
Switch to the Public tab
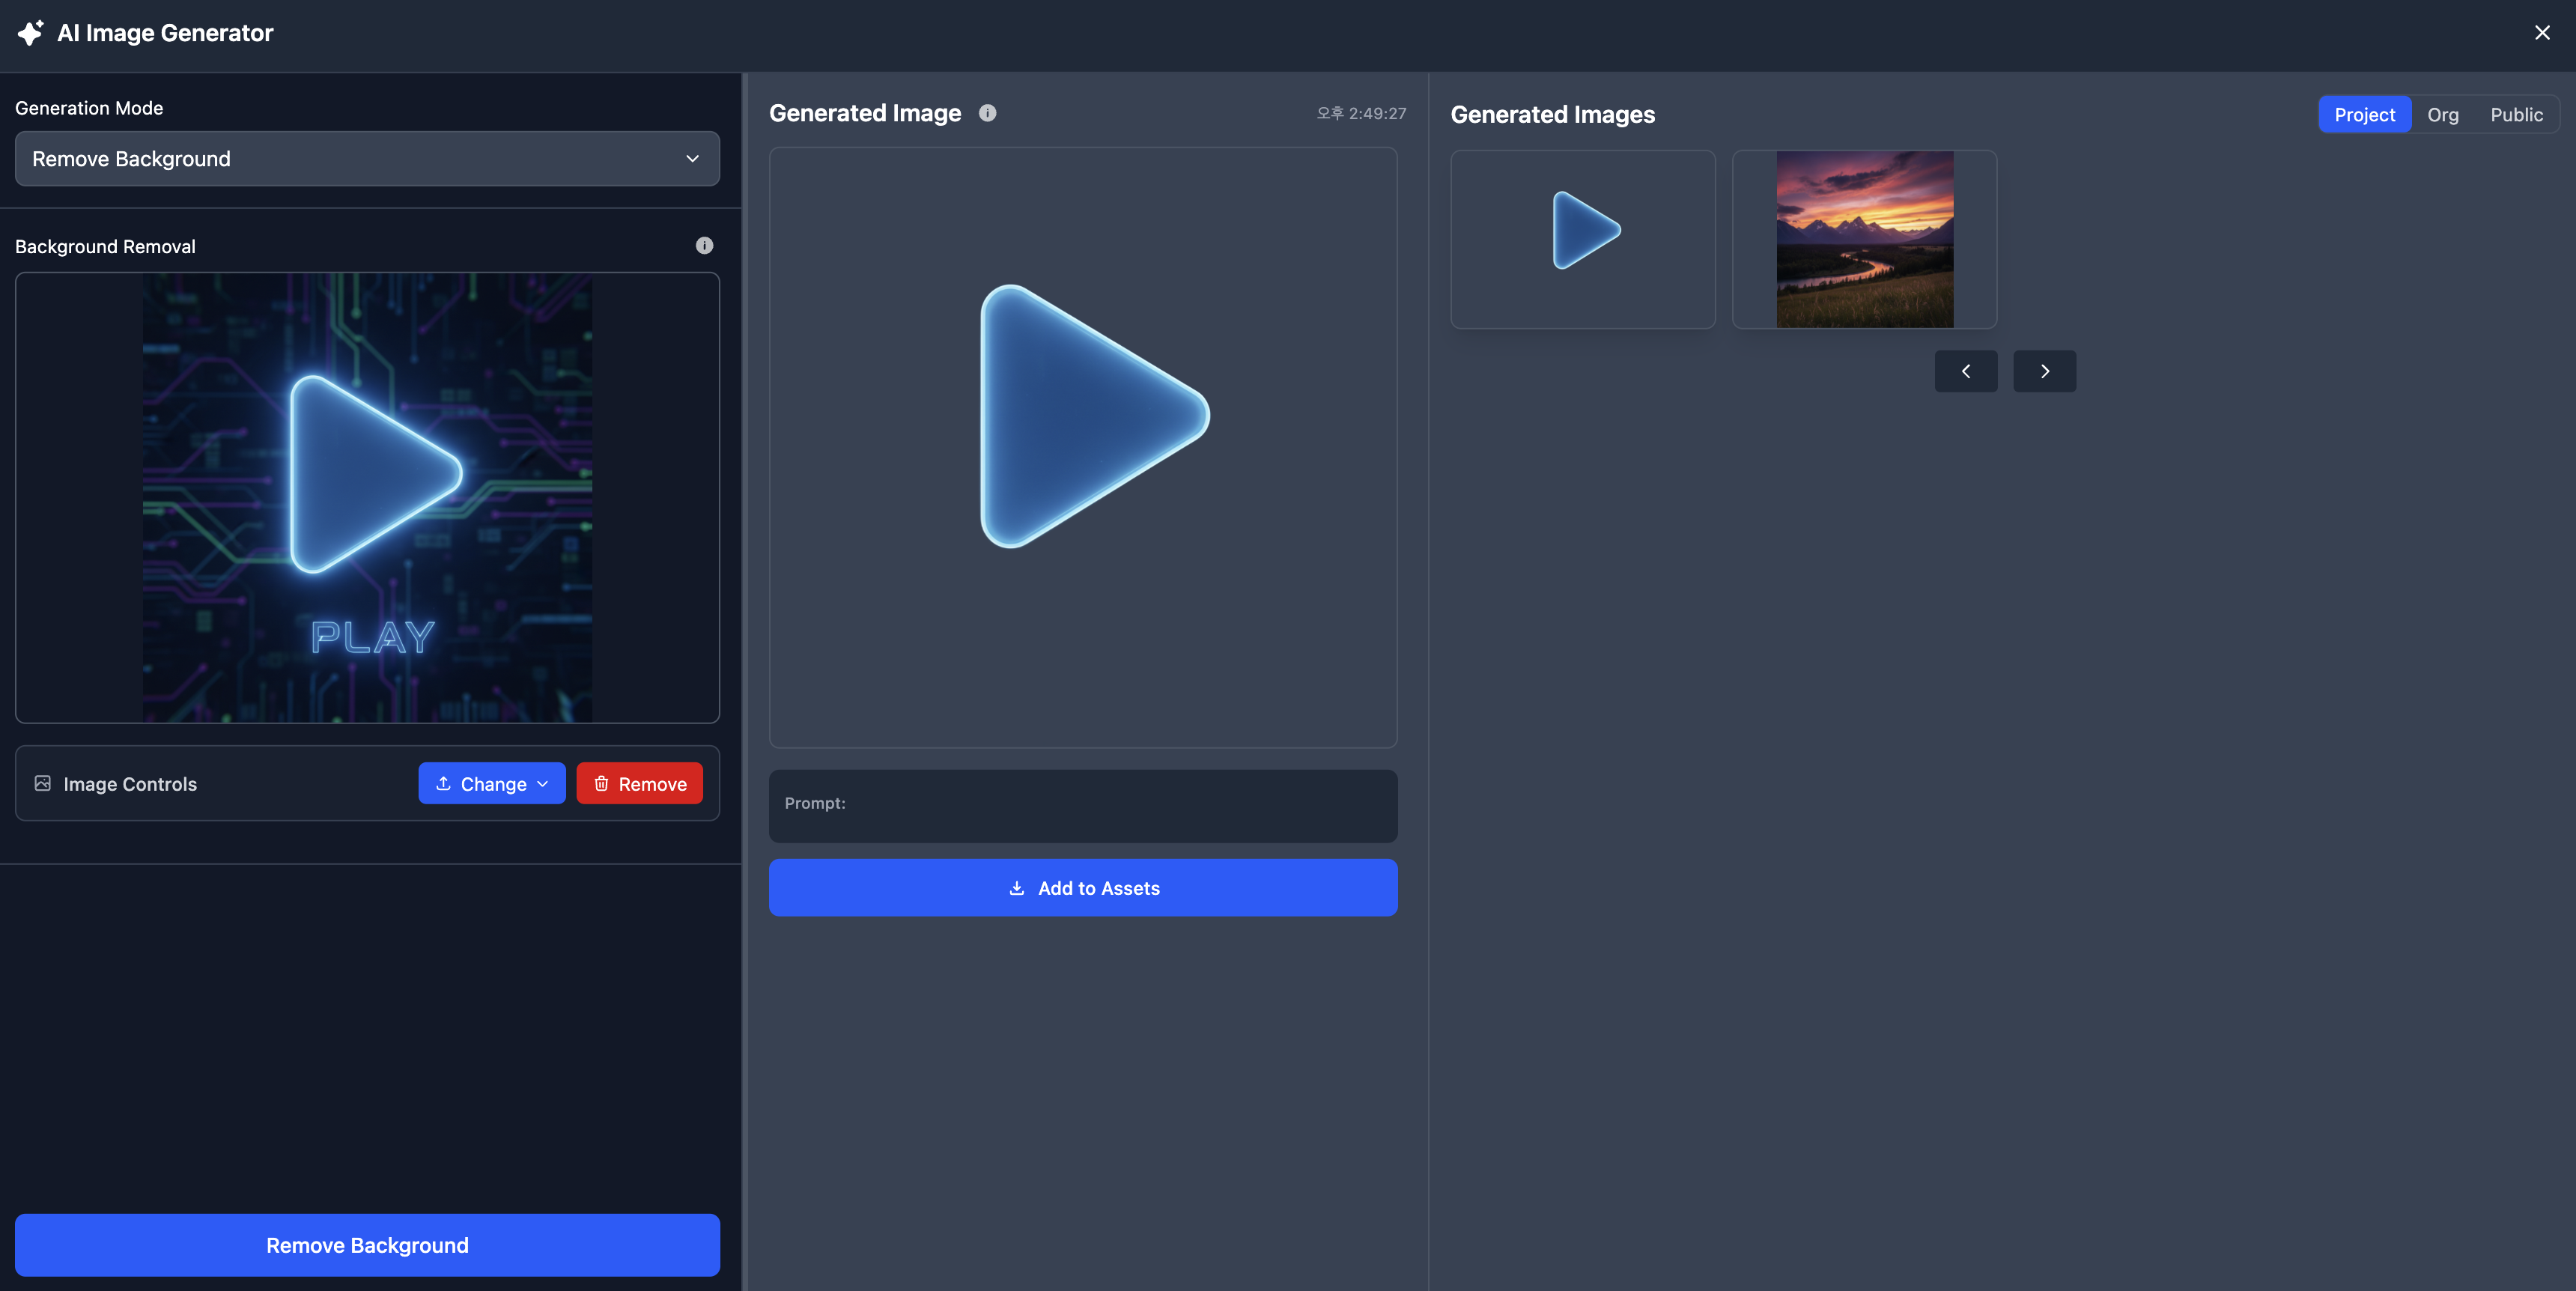point(2516,115)
